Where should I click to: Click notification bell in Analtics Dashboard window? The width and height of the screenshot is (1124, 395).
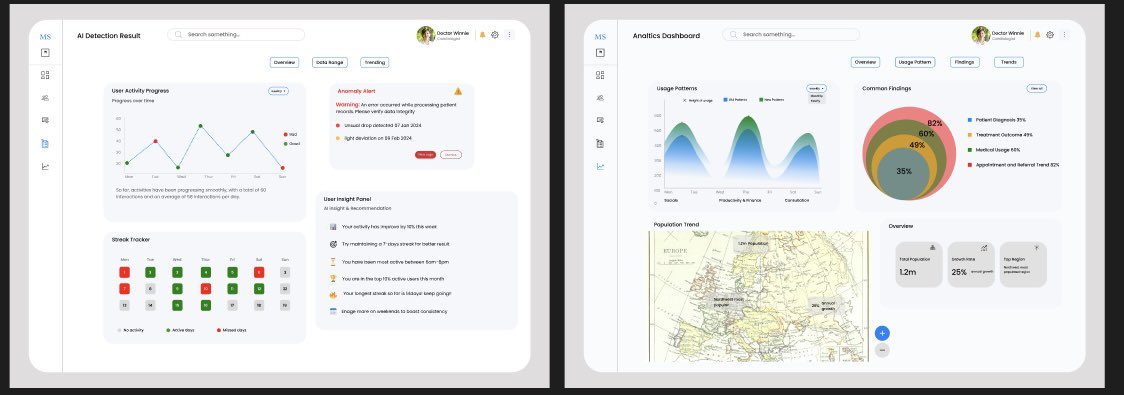coord(1037,34)
